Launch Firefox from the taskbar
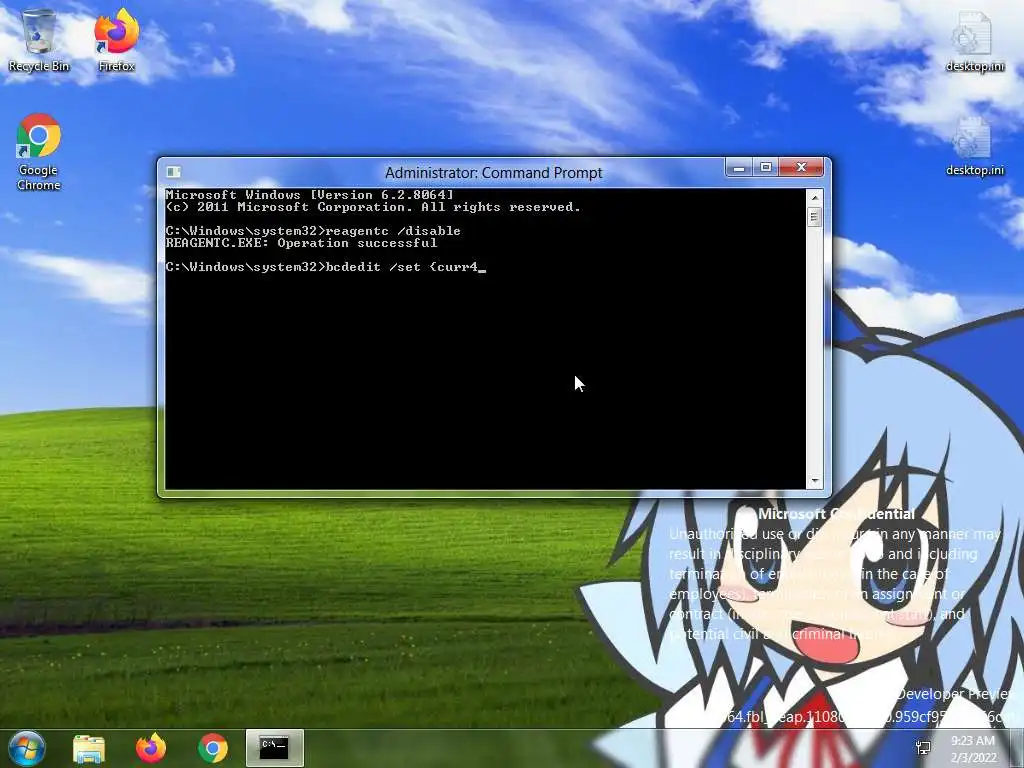Screen dimensions: 1024x768 (x=151, y=748)
